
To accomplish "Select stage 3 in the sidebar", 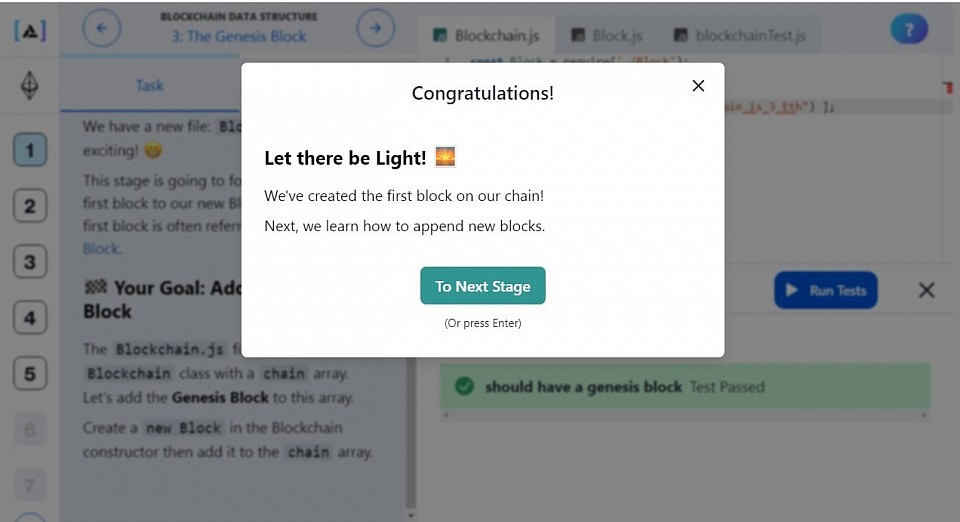I will 30,262.
